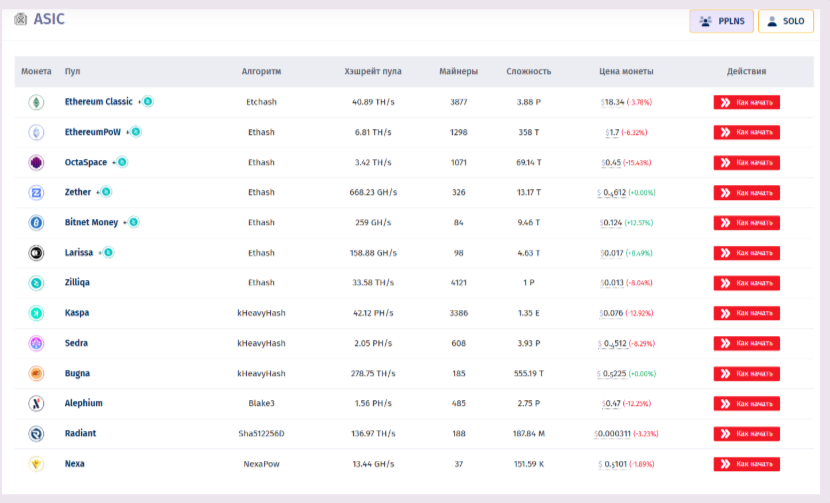The height and width of the screenshot is (503, 830).
Task: Open the Radiant pool link
Action: coord(80,433)
